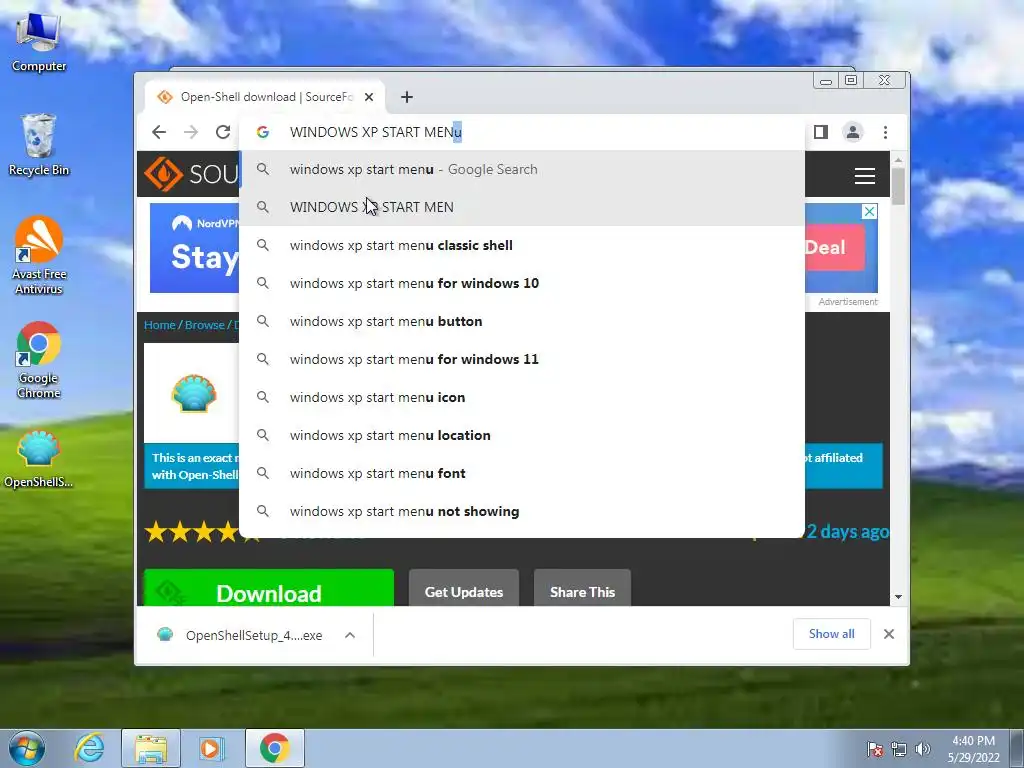Click the Chrome taskbar icon
Image resolution: width=1024 pixels, height=768 pixels.
[x=274, y=748]
